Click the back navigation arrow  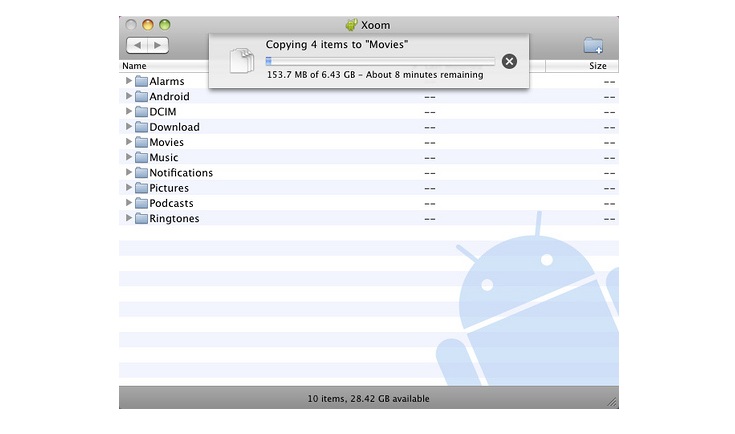(137, 46)
